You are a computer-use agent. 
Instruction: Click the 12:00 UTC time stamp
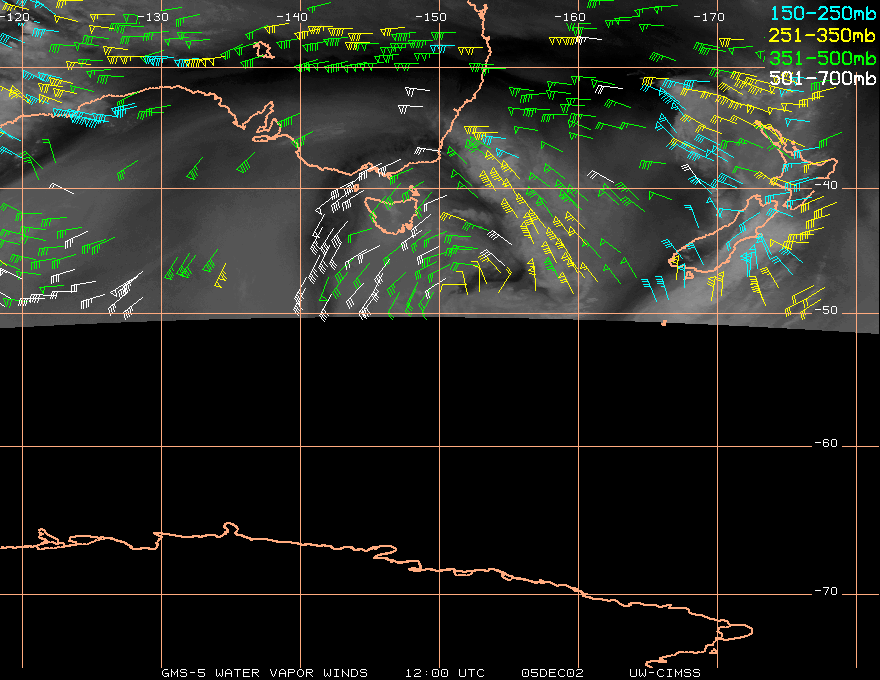(445, 673)
